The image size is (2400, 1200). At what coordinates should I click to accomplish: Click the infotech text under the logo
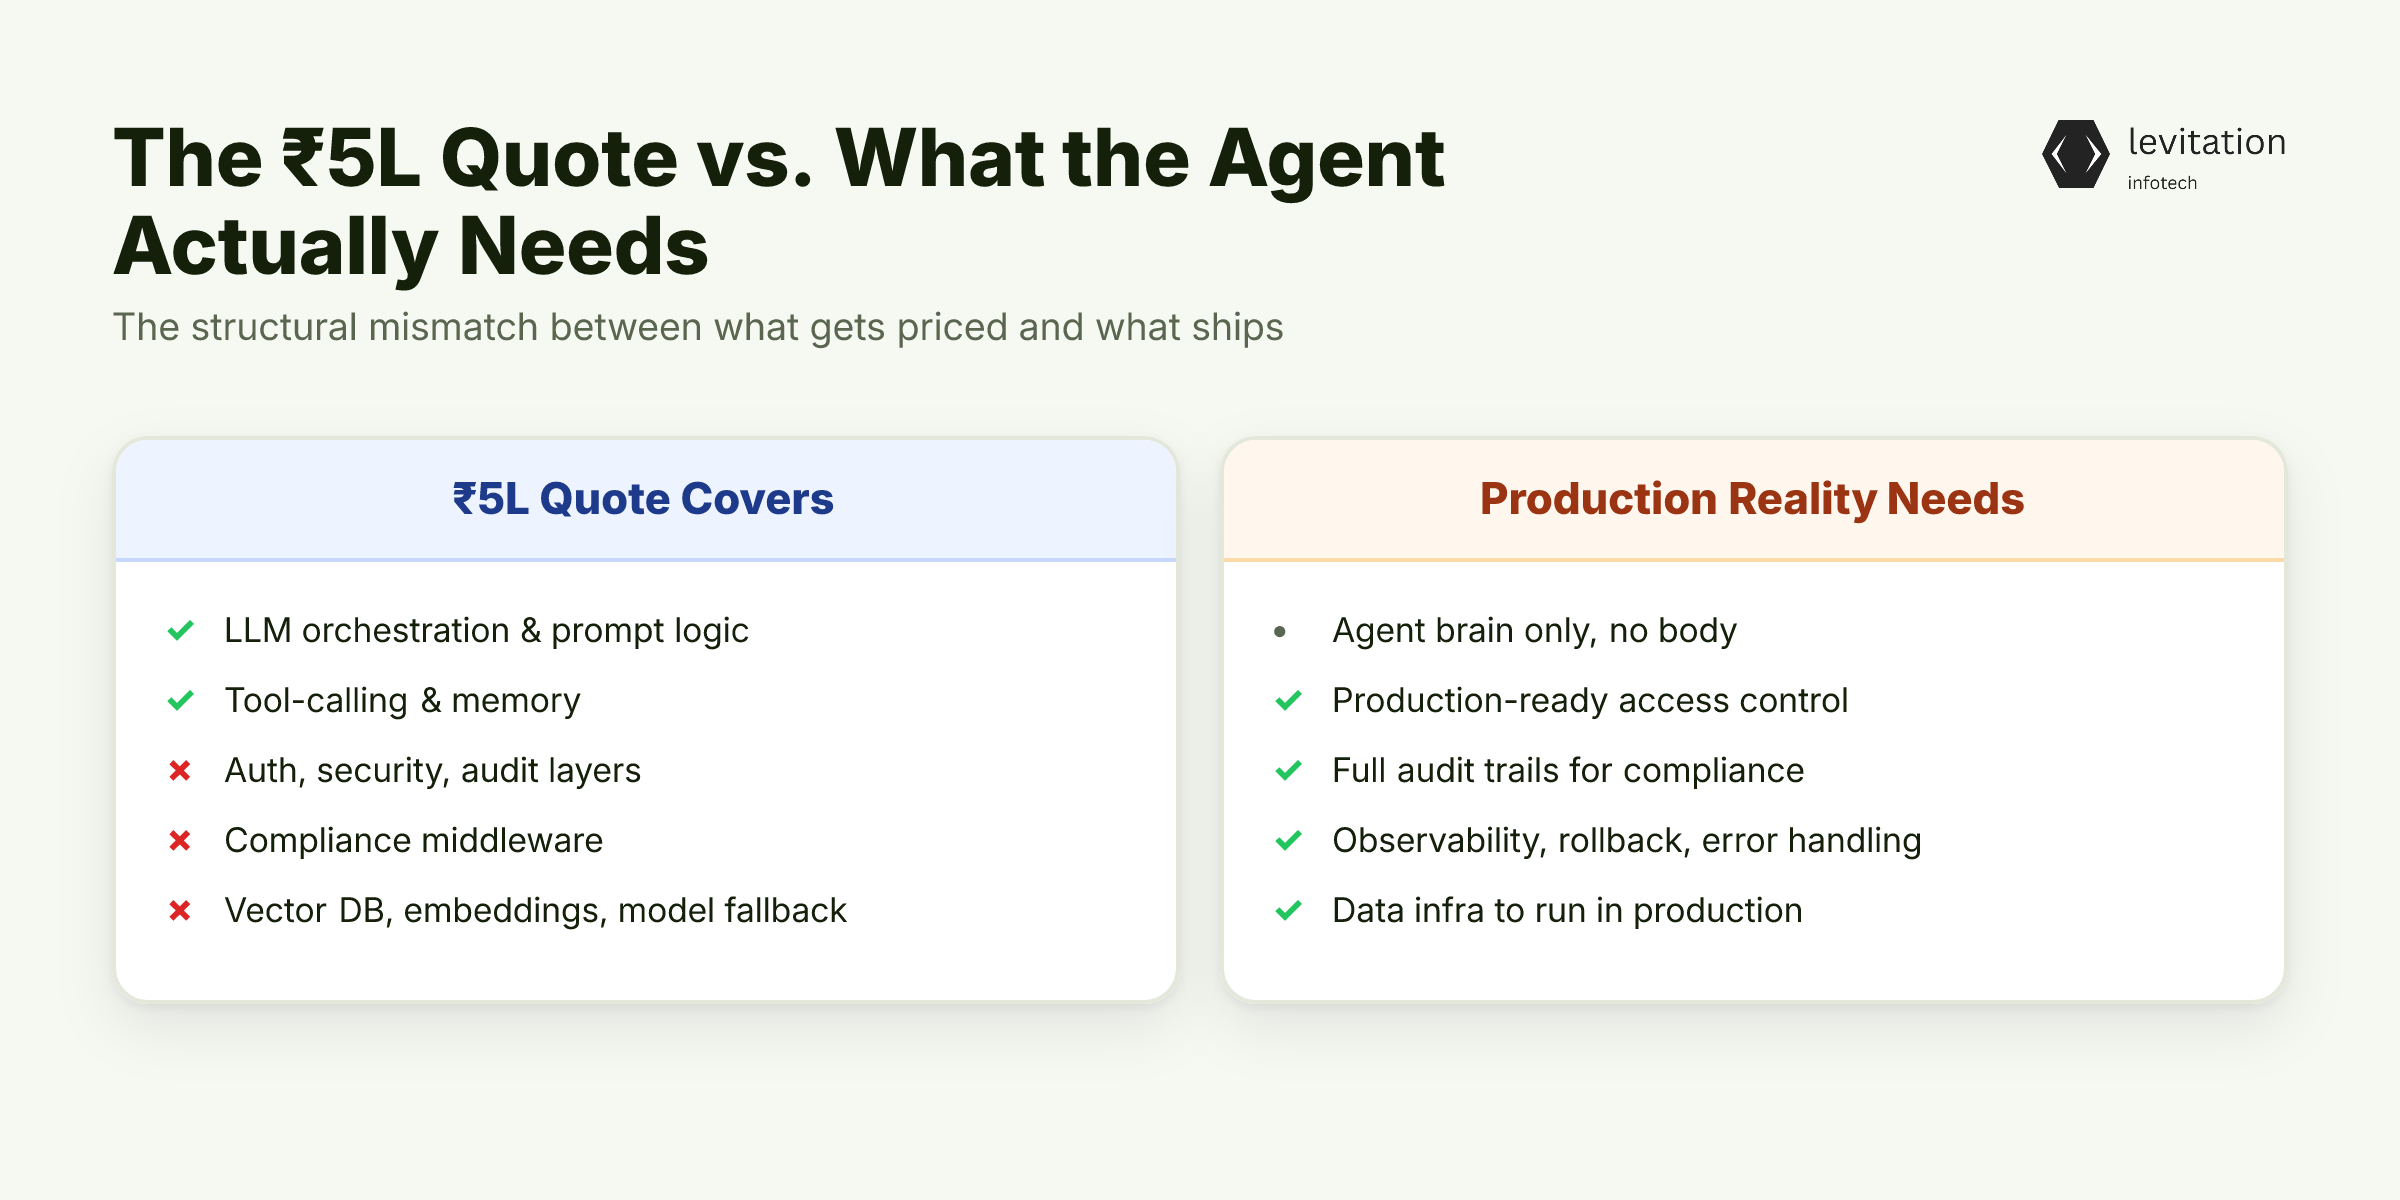pos(2162,183)
